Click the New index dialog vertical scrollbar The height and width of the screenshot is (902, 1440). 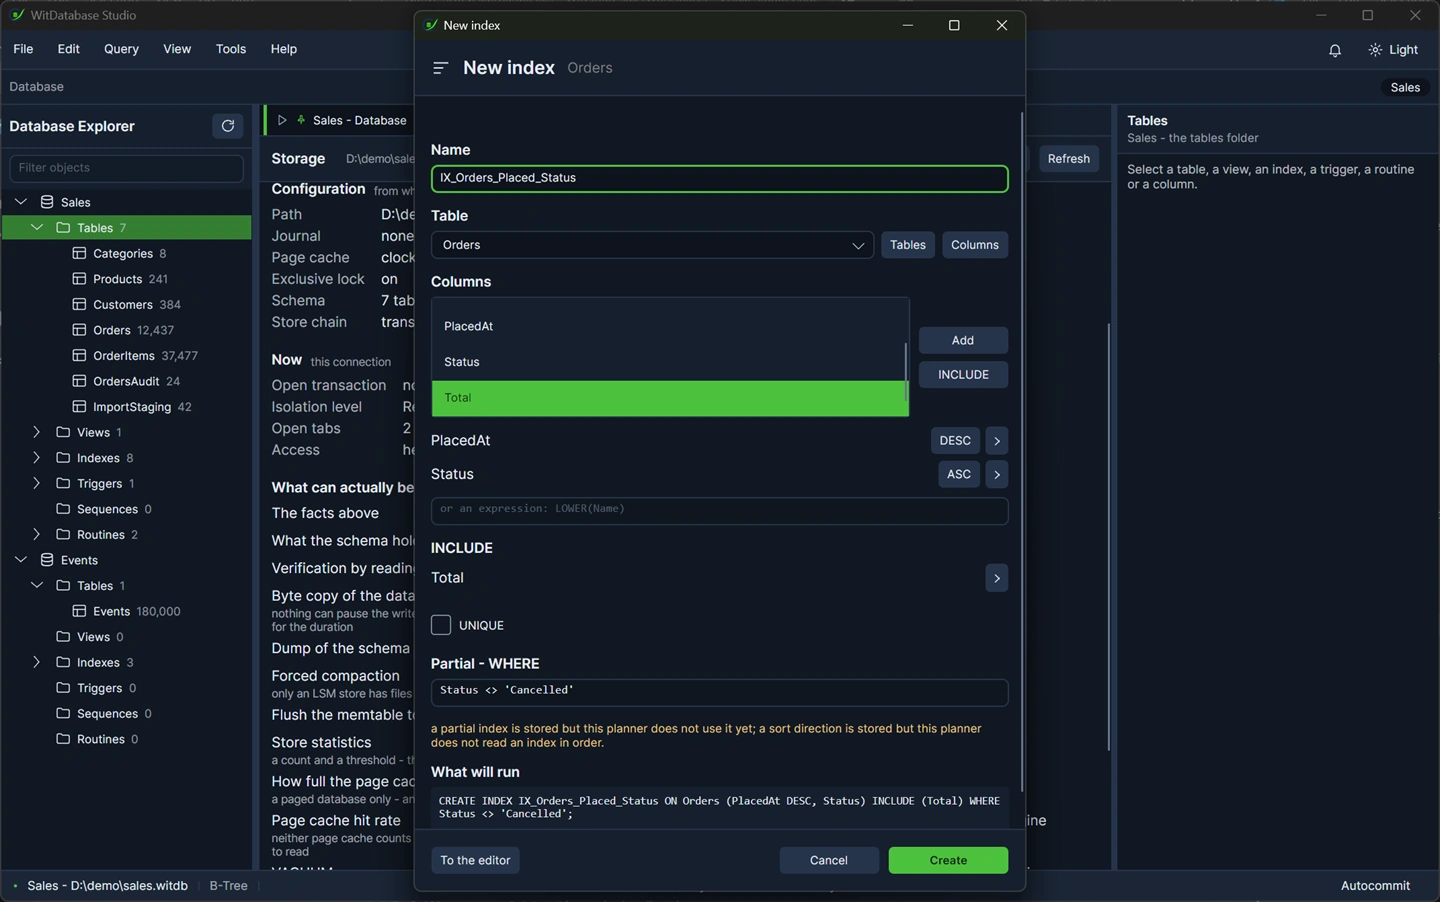point(1022,450)
